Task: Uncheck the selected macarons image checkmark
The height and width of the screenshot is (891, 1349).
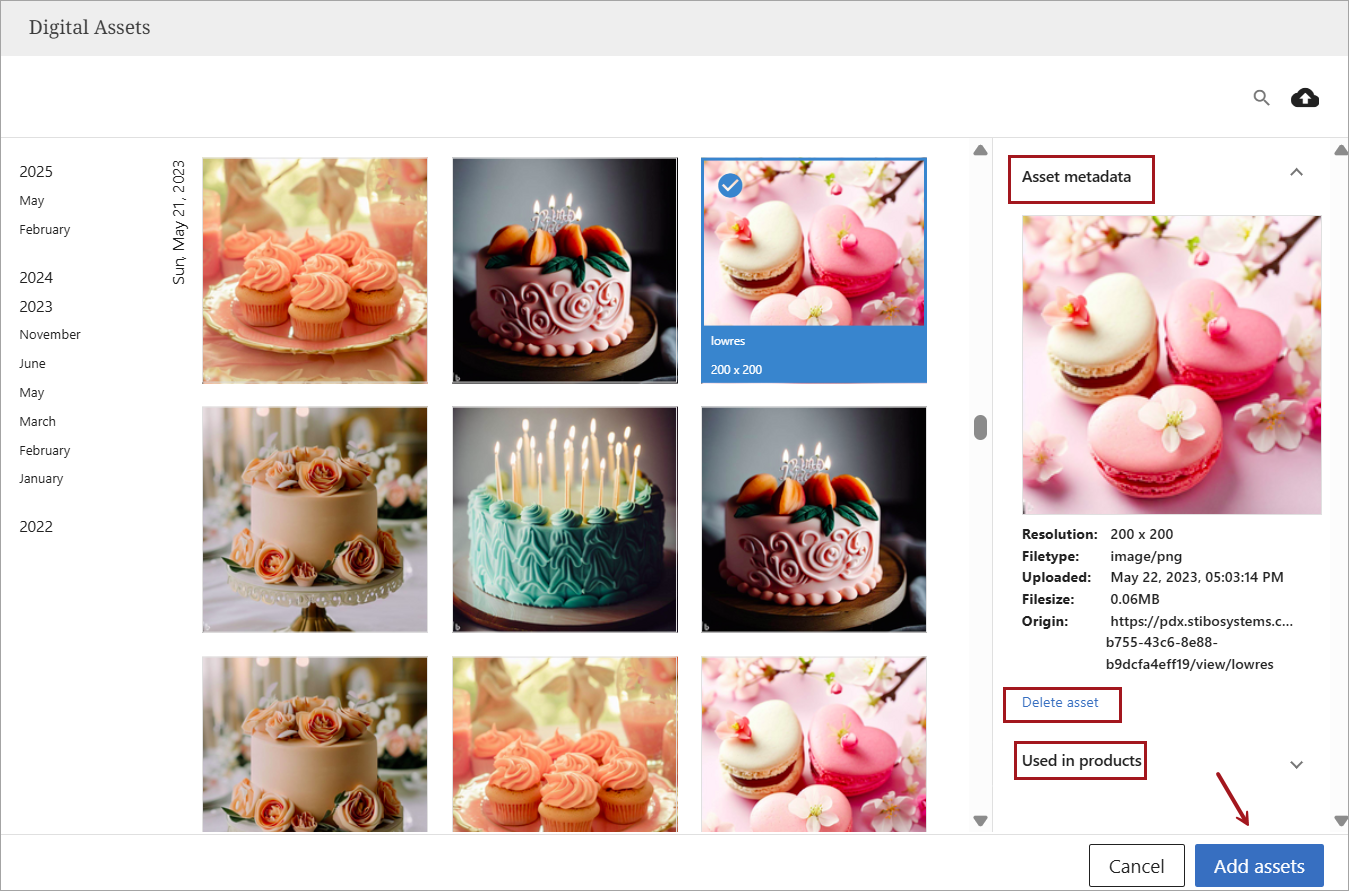Action: pyautogui.click(x=731, y=185)
